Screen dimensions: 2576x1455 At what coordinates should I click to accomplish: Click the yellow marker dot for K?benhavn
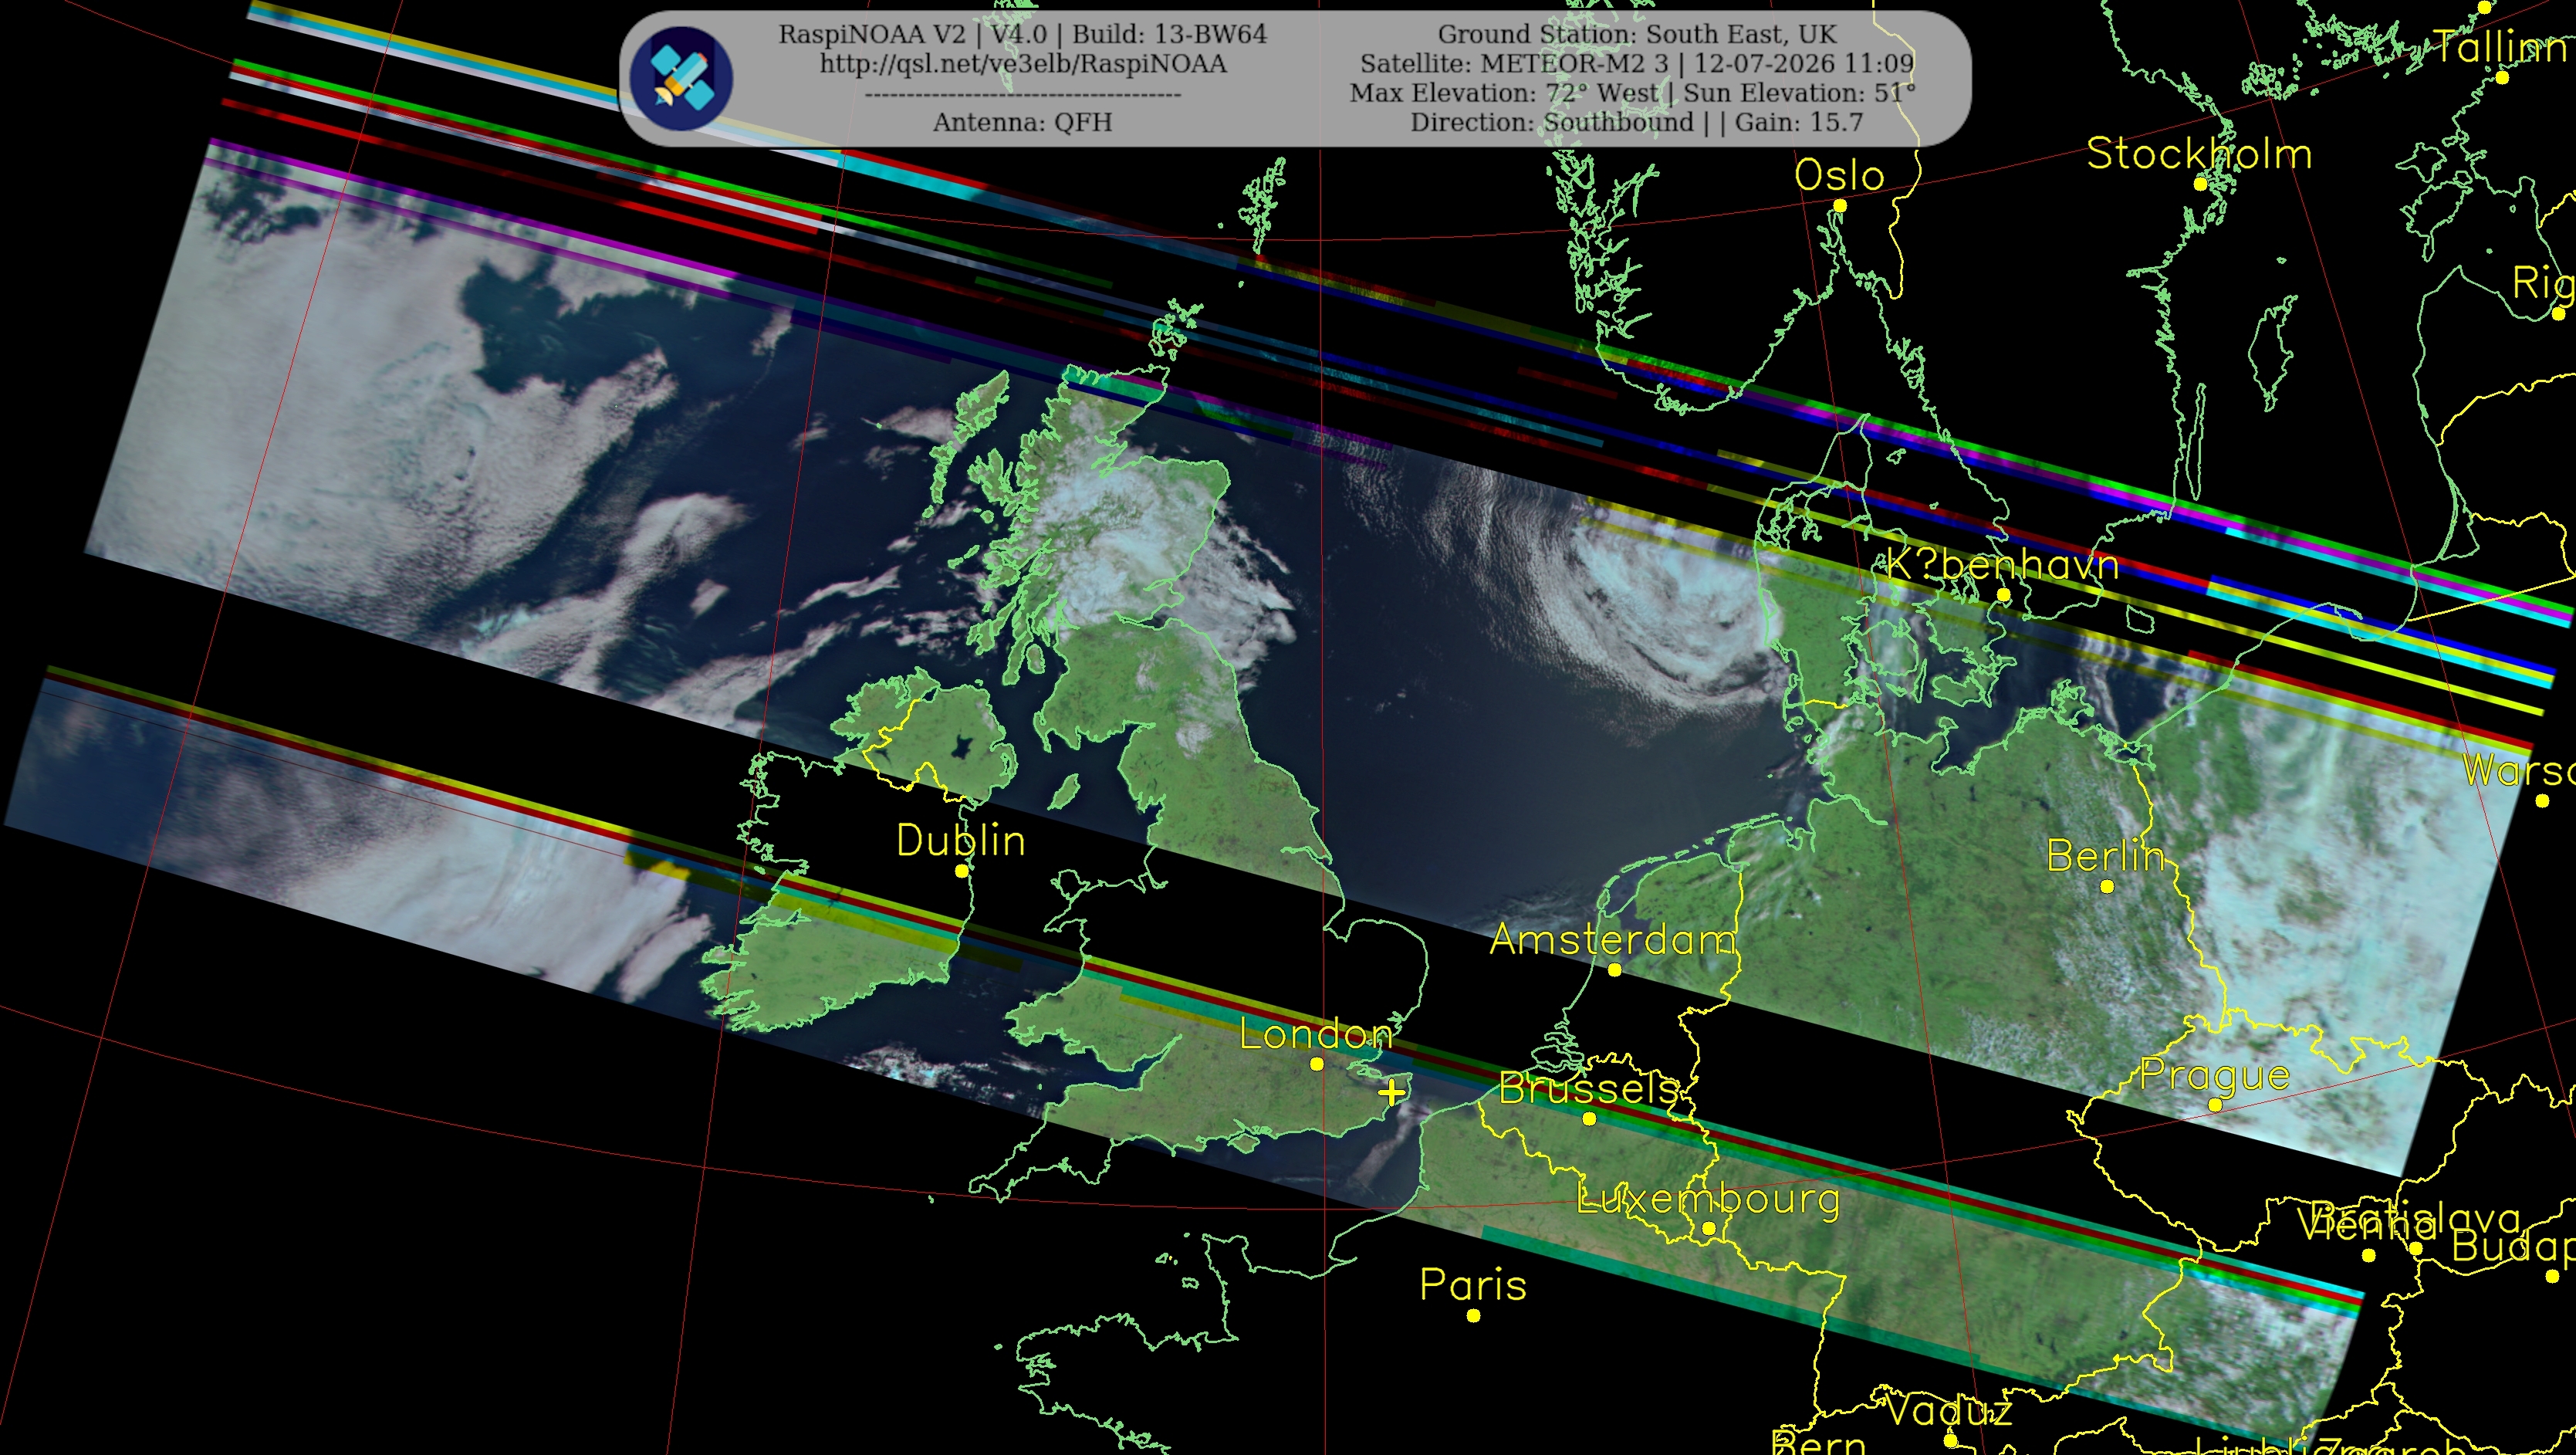click(x=2003, y=595)
